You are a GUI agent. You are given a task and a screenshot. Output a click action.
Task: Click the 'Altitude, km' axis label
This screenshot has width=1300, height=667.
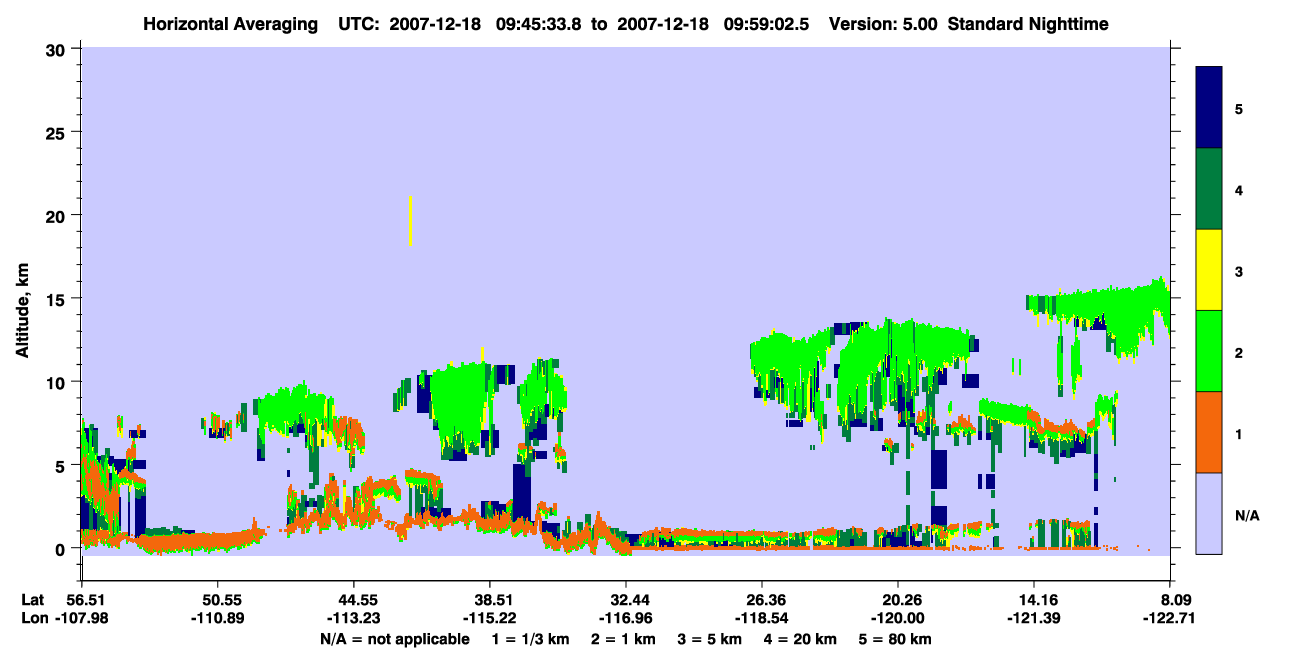[22, 310]
